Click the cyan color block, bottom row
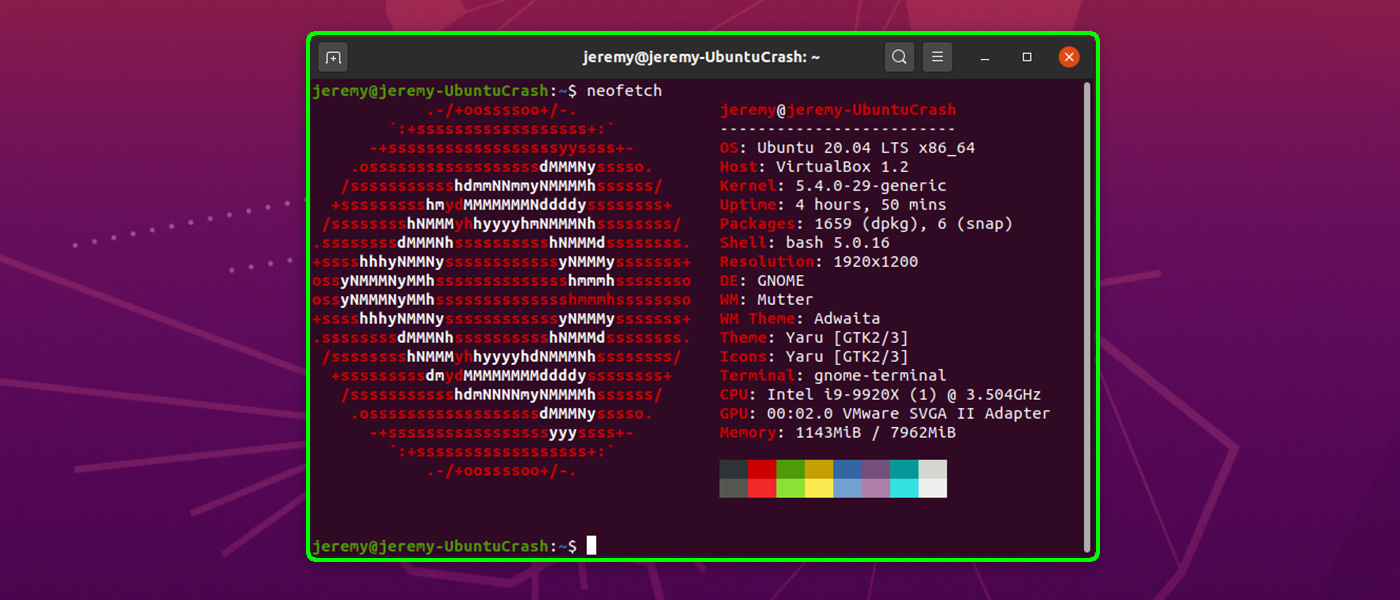 point(904,488)
